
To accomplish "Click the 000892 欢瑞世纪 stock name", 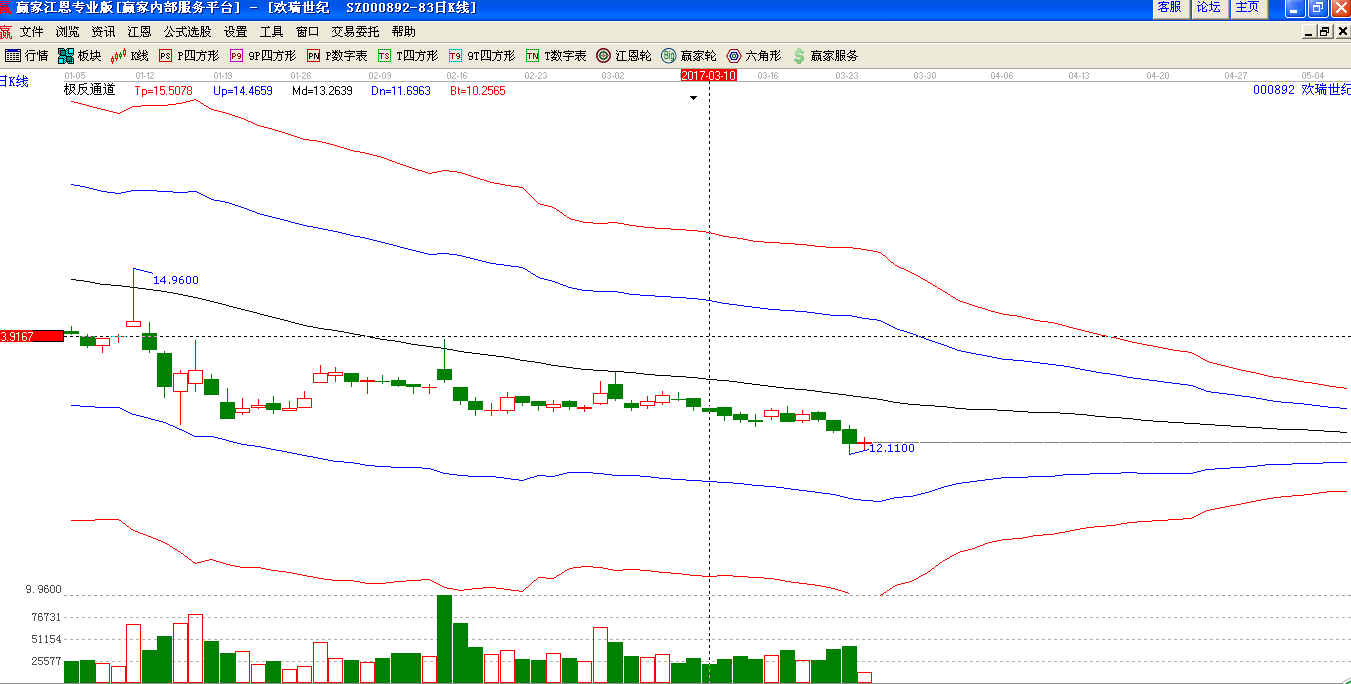I will 1301,90.
